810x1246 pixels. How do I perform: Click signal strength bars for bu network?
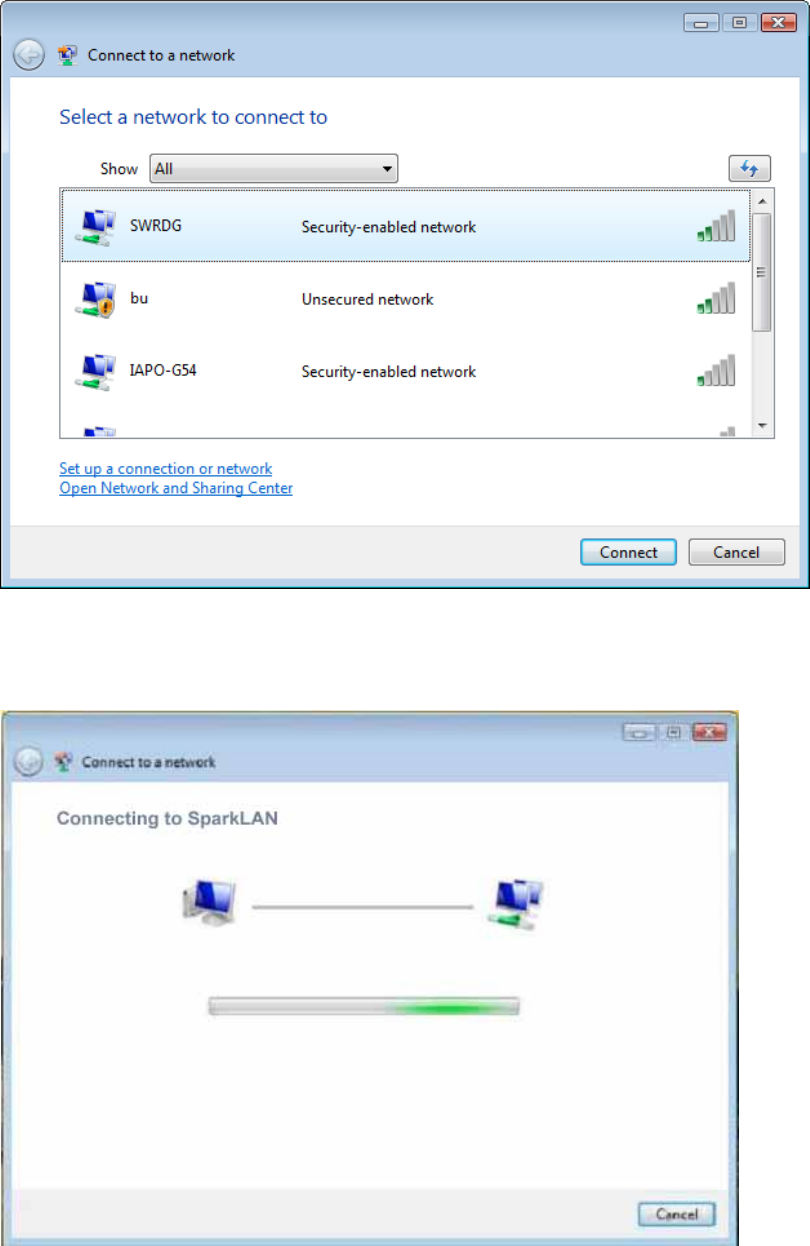(x=716, y=298)
